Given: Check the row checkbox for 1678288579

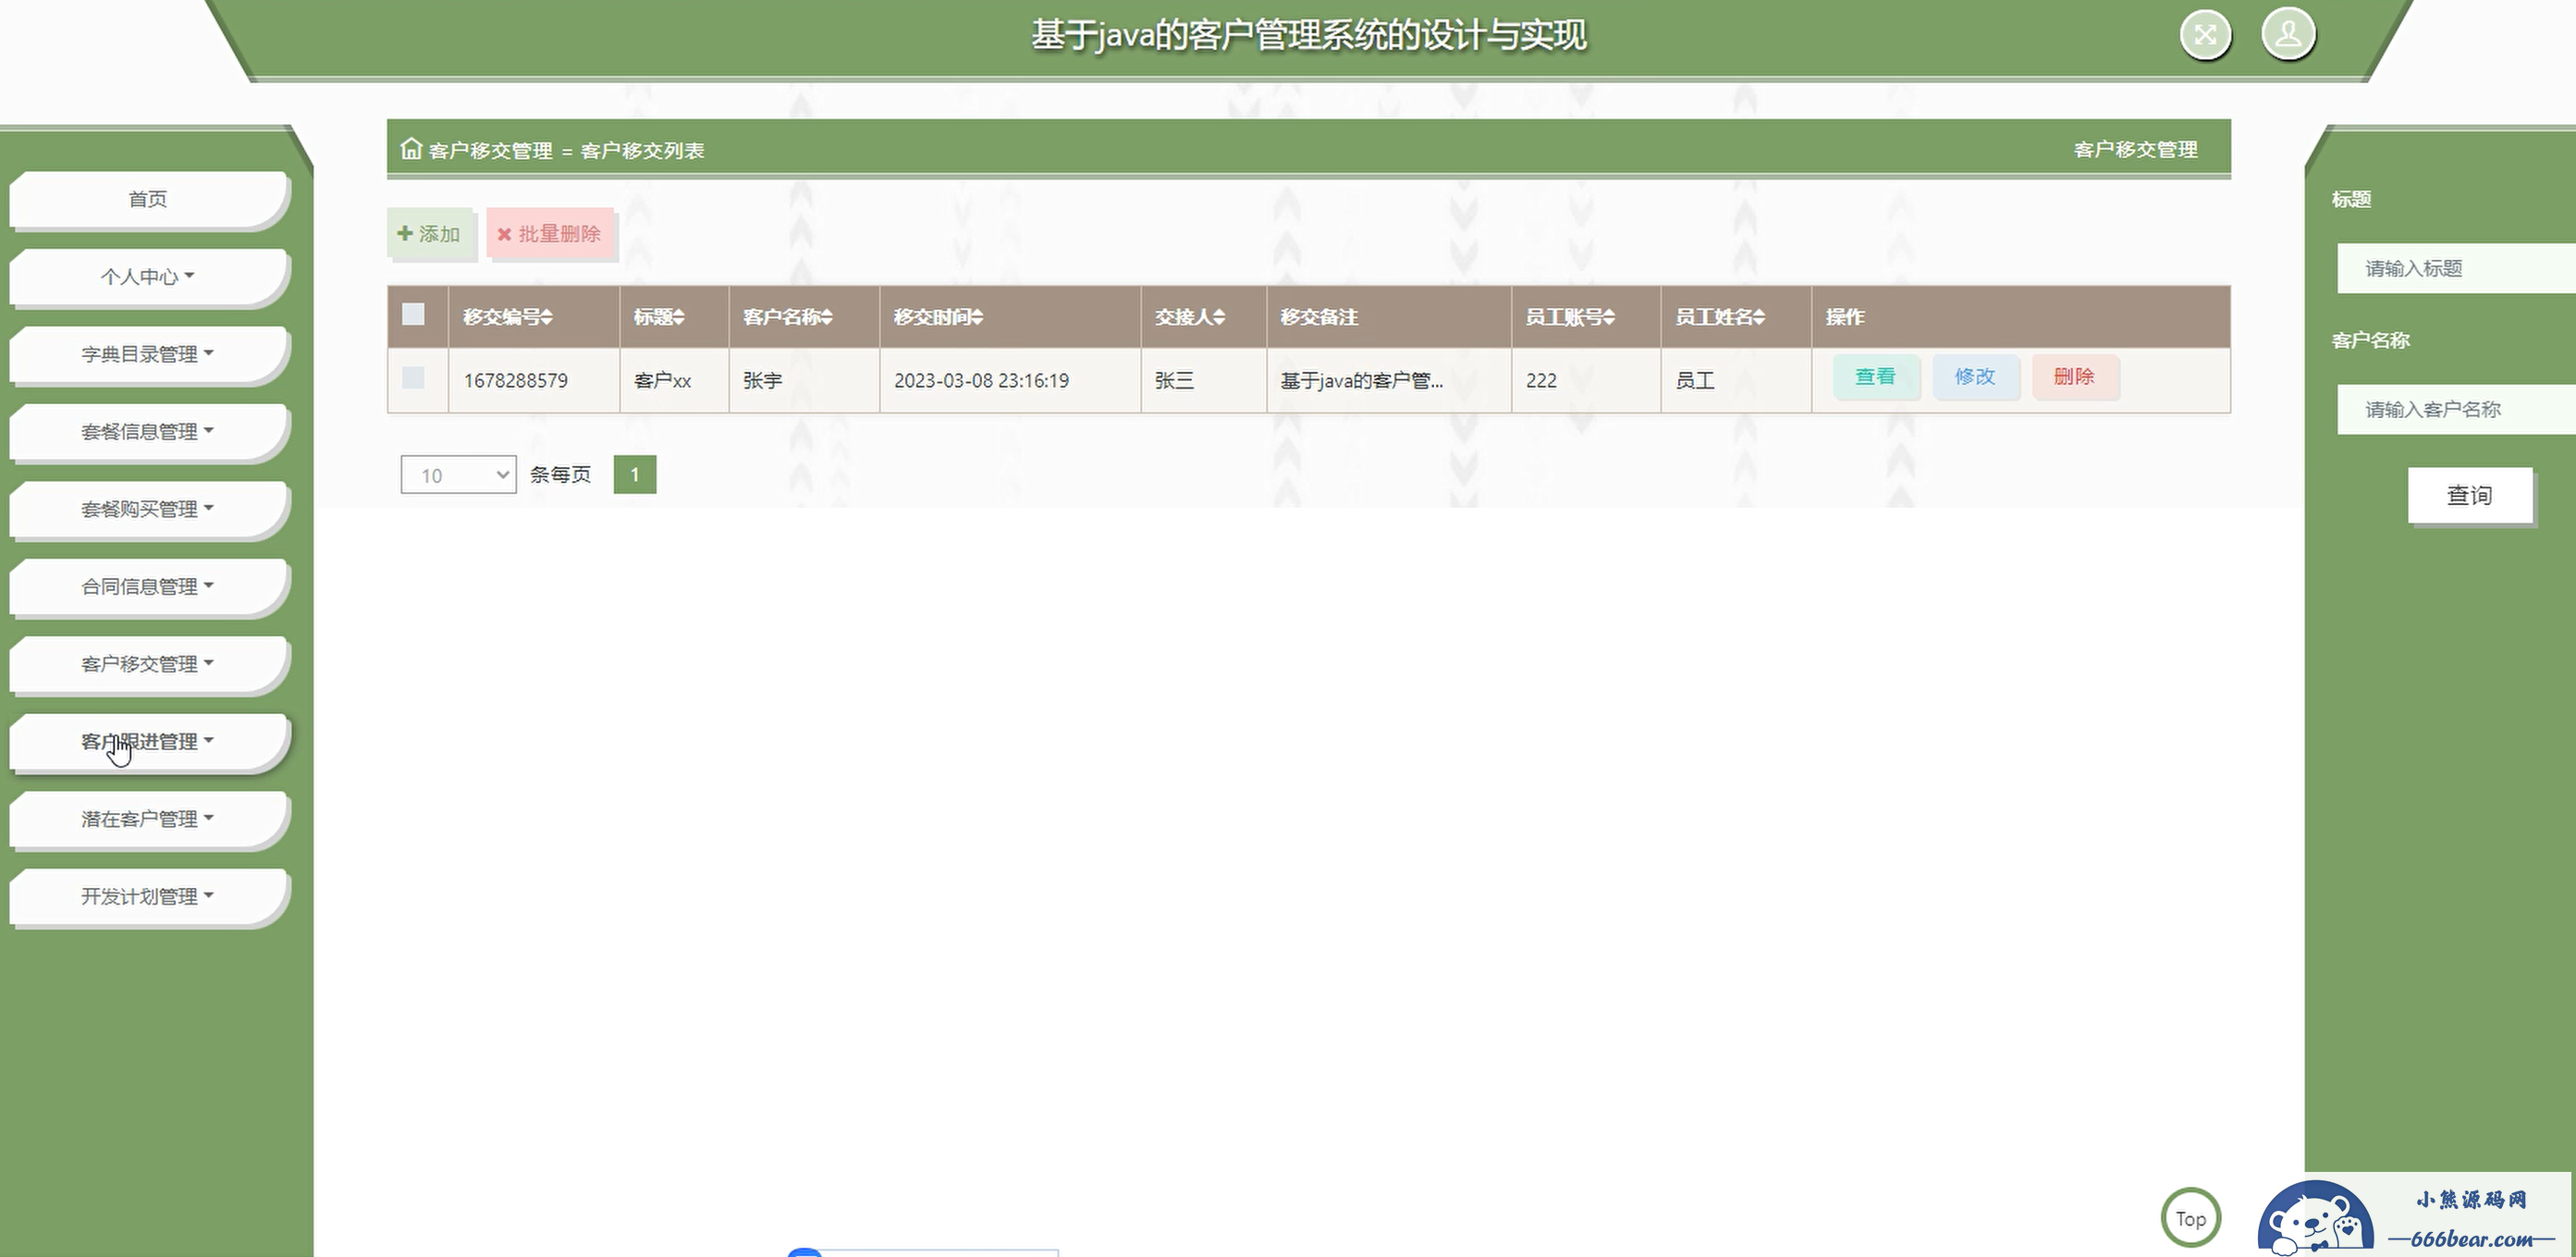Looking at the screenshot, I should click(413, 378).
